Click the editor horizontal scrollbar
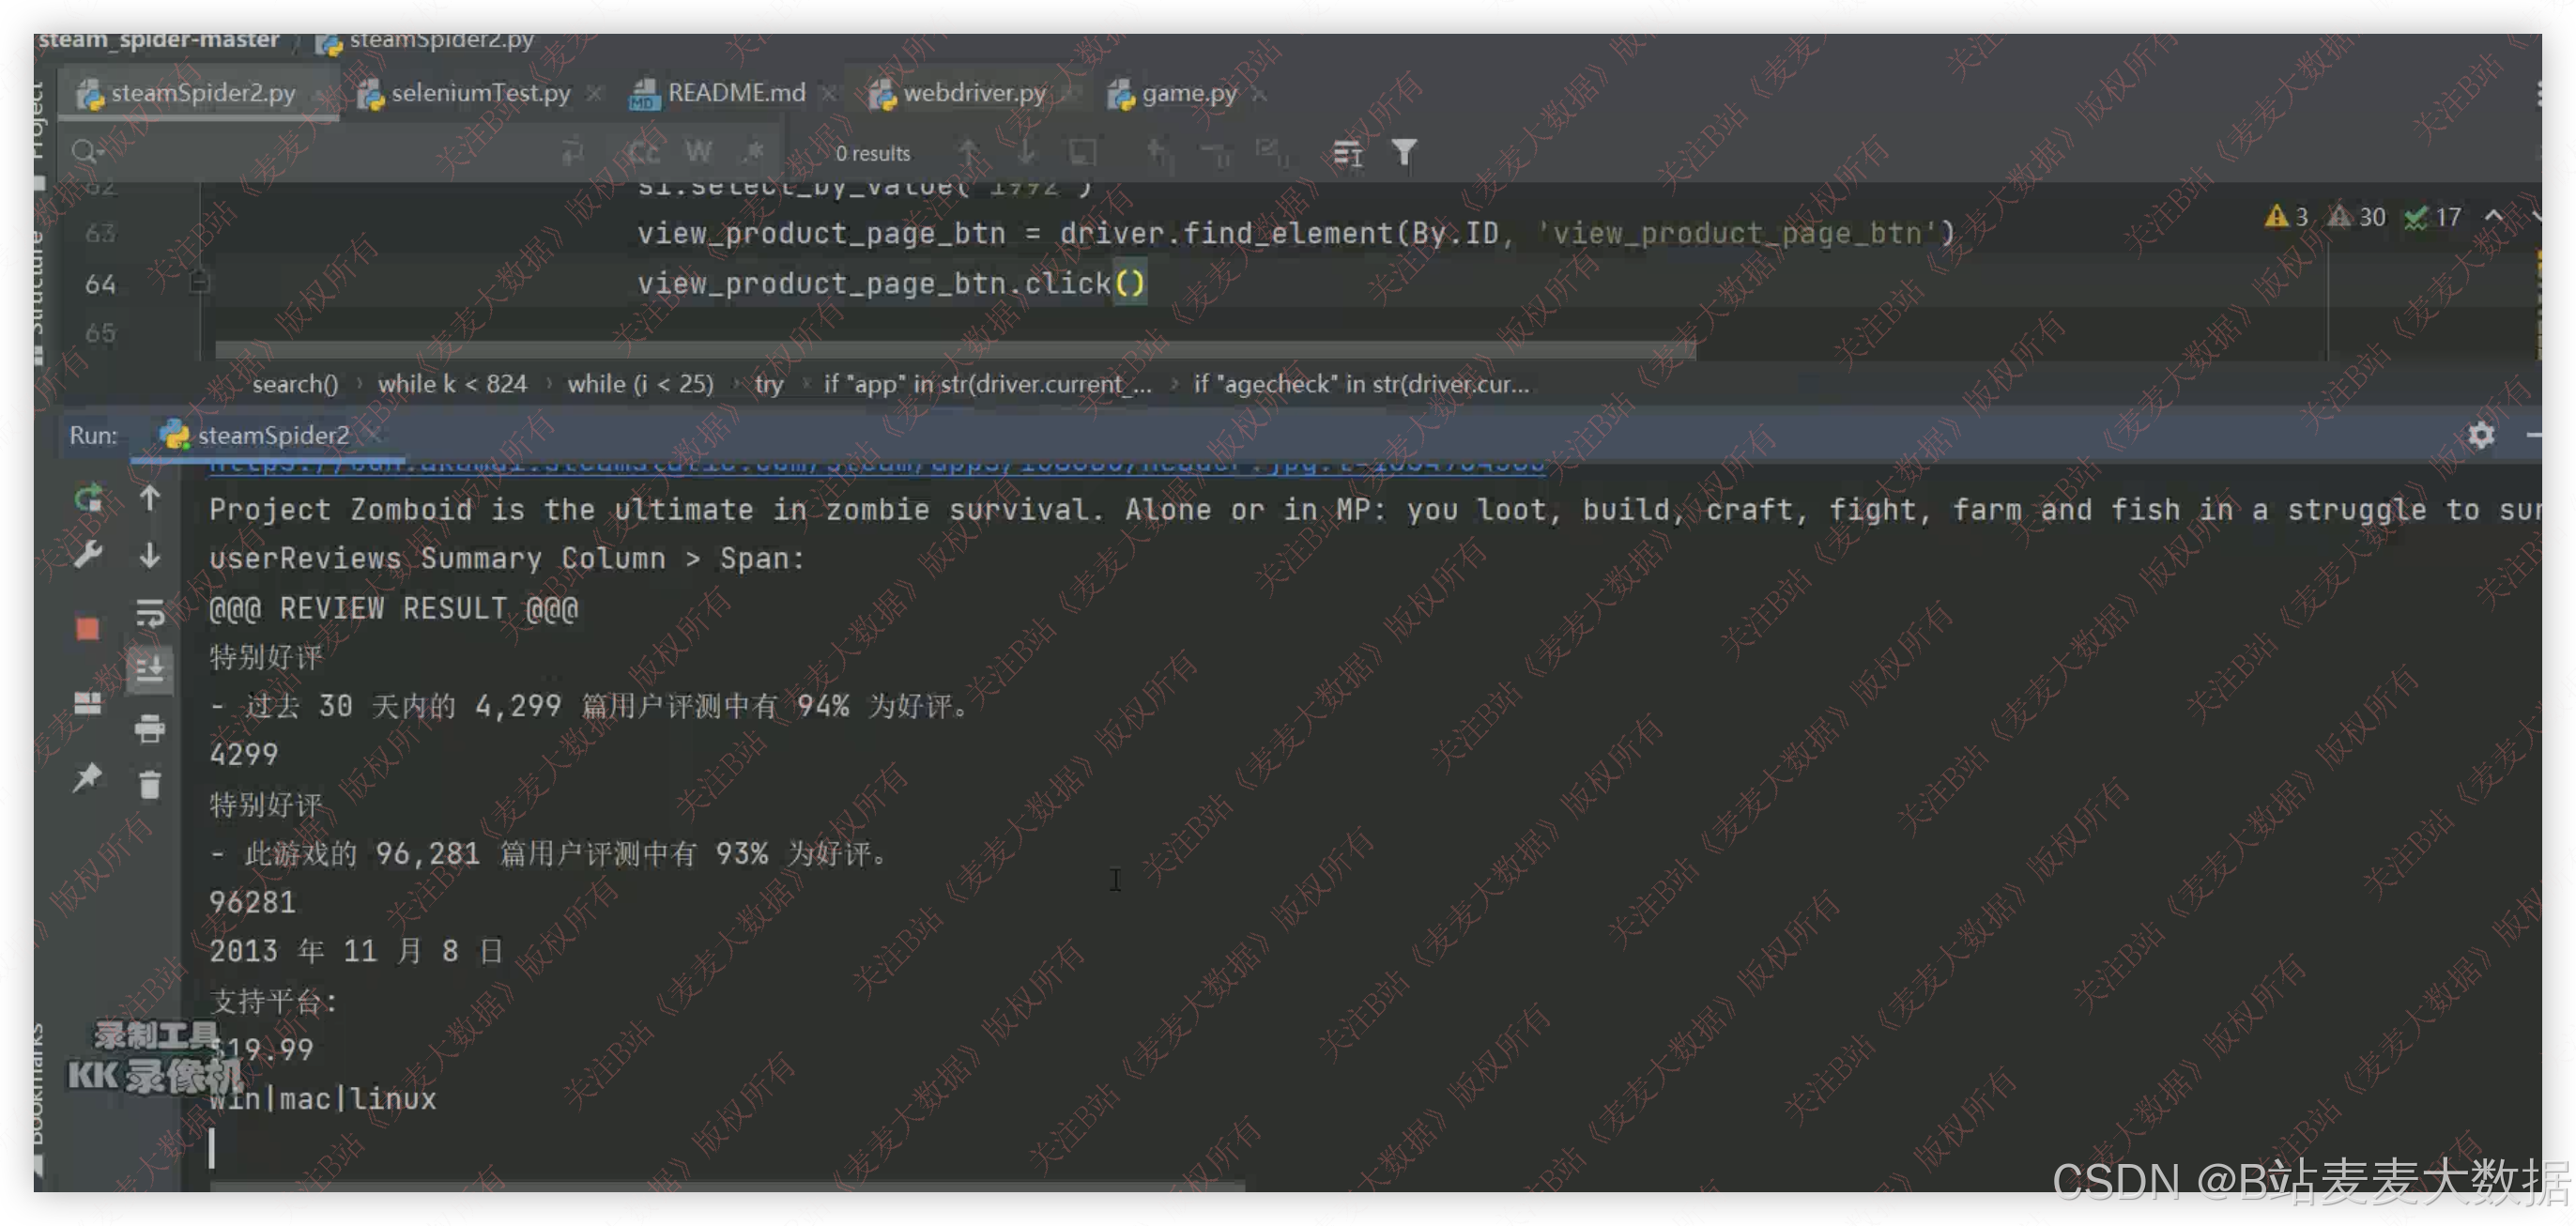This screenshot has width=2576, height=1226. pos(955,350)
